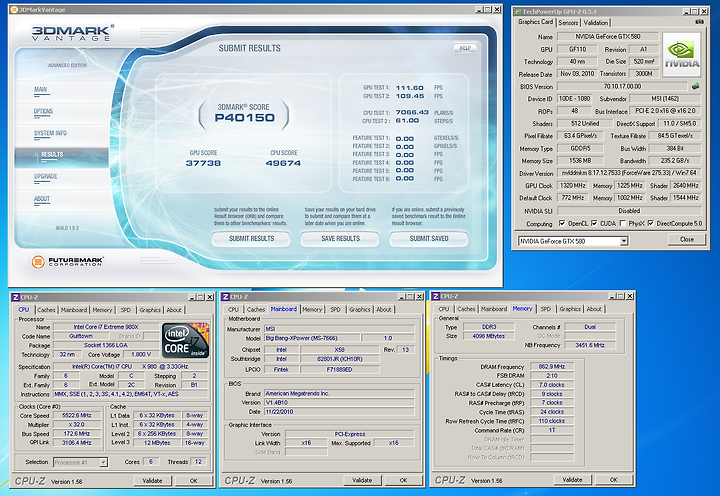Click the CPU-Z mainboard window title icon
The height and width of the screenshot is (496, 720).
225,297
